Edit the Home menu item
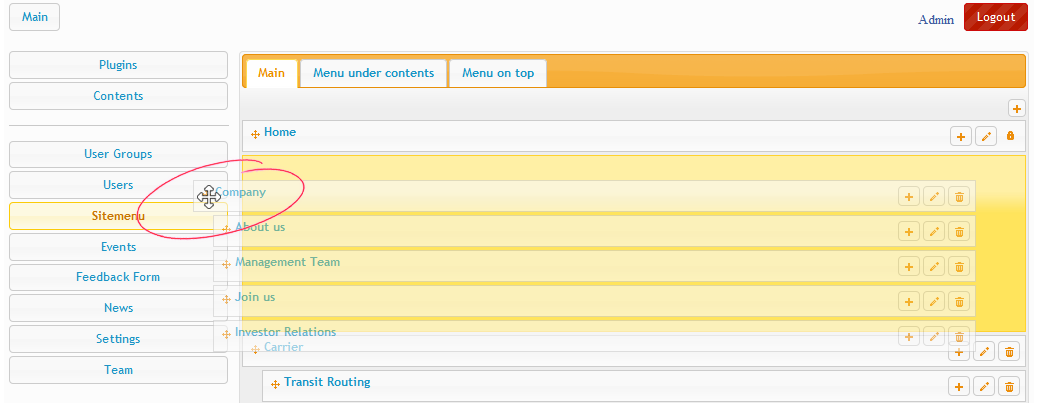 (985, 136)
